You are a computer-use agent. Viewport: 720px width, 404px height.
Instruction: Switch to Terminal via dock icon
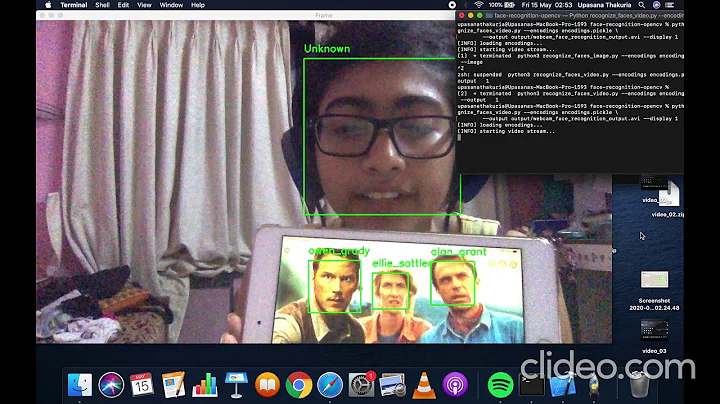(531, 385)
